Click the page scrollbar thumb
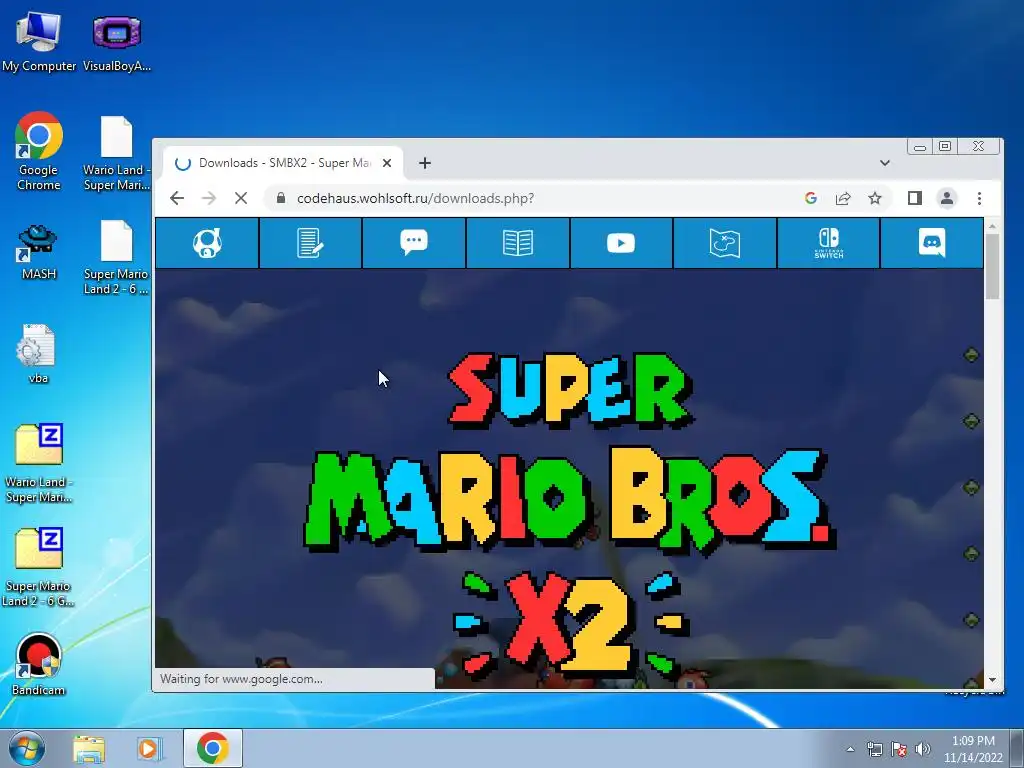 pos(993,266)
